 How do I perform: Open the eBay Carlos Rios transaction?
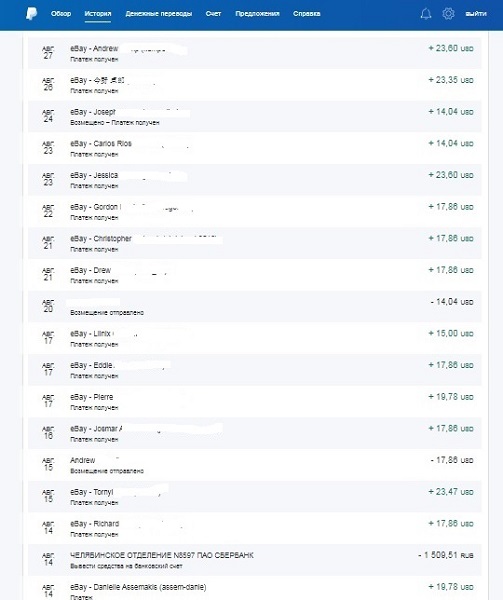point(255,148)
